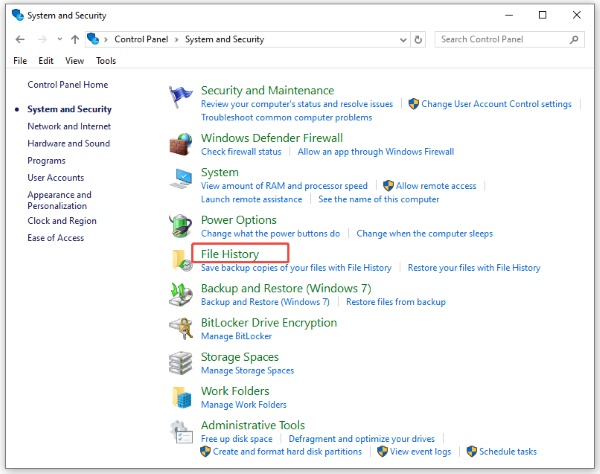Click the System and Security breadcrumb
Screen dimensions: 600x474
(x=225, y=39)
